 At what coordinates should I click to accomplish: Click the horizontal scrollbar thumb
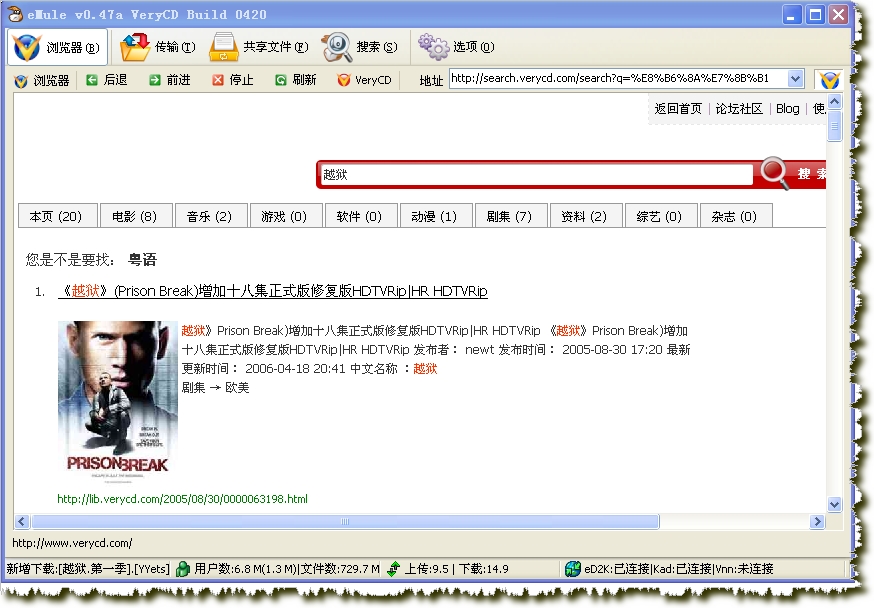click(346, 522)
